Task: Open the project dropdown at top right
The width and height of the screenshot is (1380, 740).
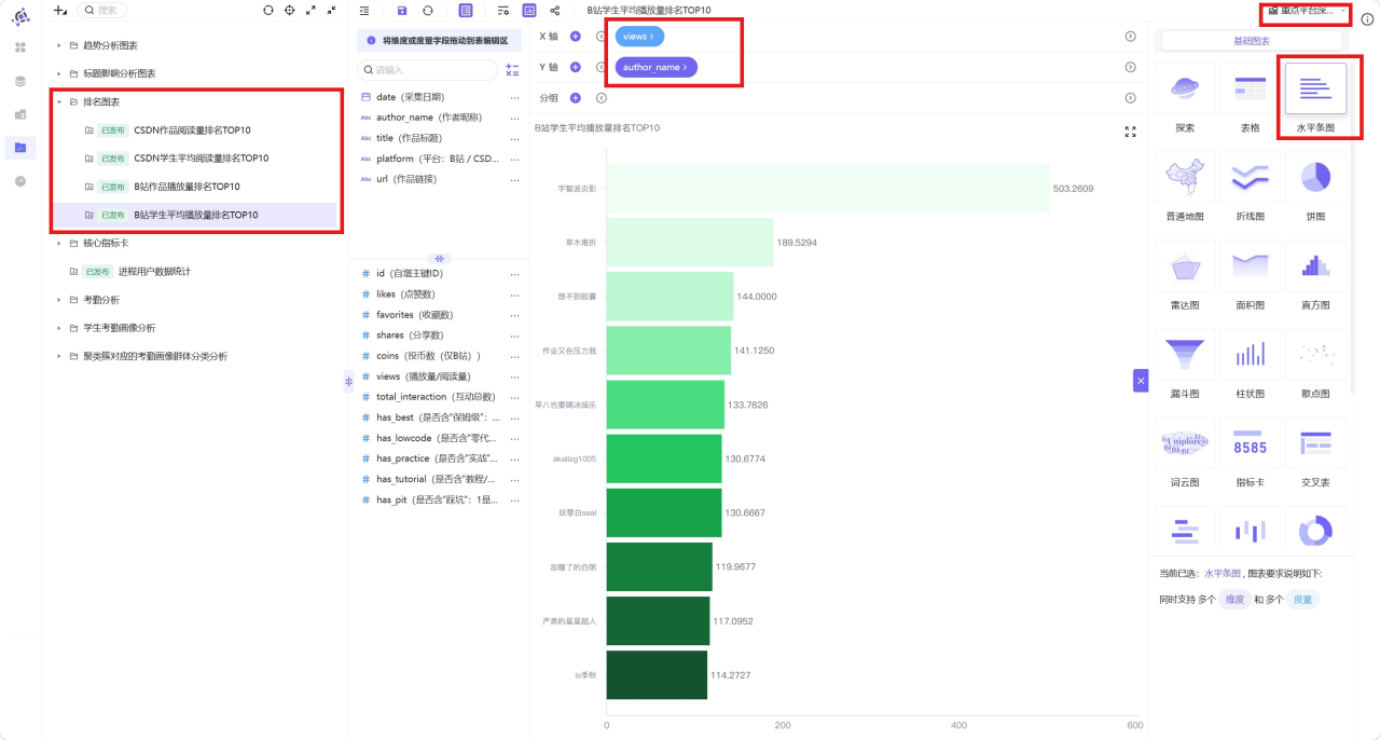Action: pyautogui.click(x=1305, y=11)
